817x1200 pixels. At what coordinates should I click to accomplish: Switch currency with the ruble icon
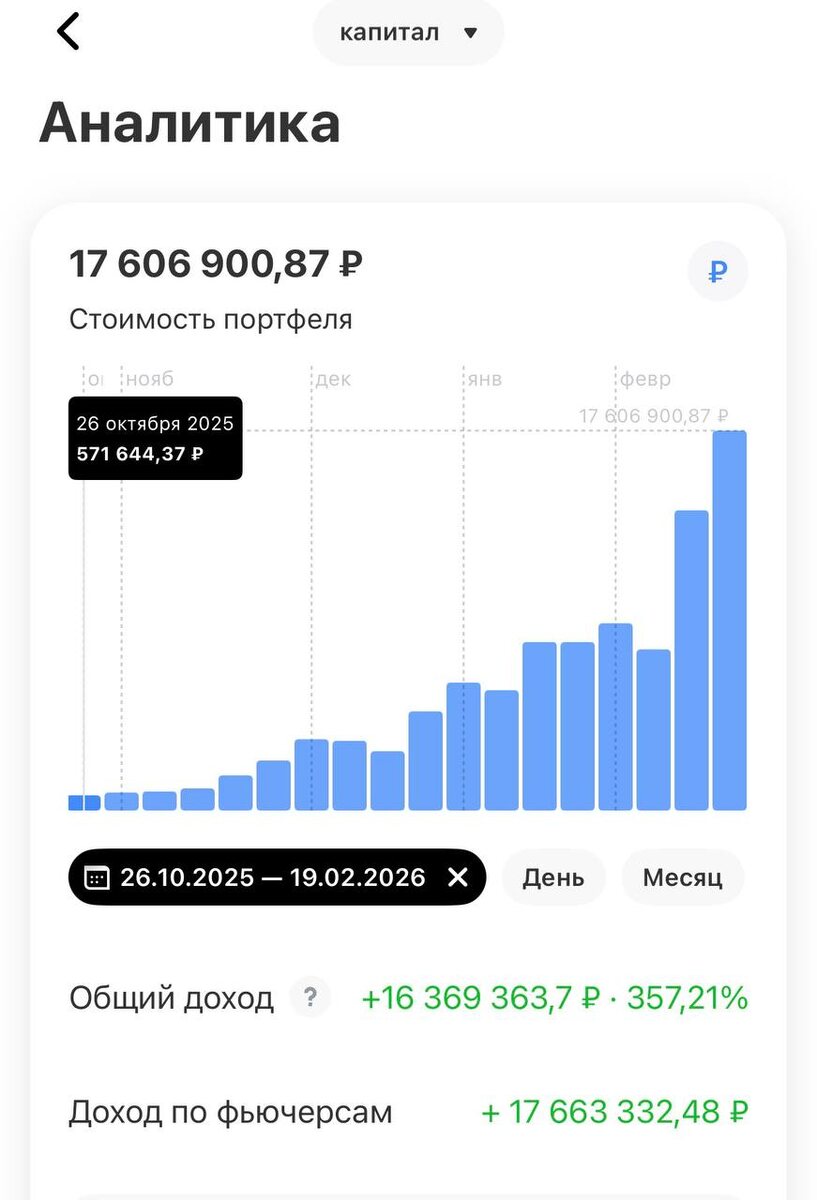[x=717, y=271]
